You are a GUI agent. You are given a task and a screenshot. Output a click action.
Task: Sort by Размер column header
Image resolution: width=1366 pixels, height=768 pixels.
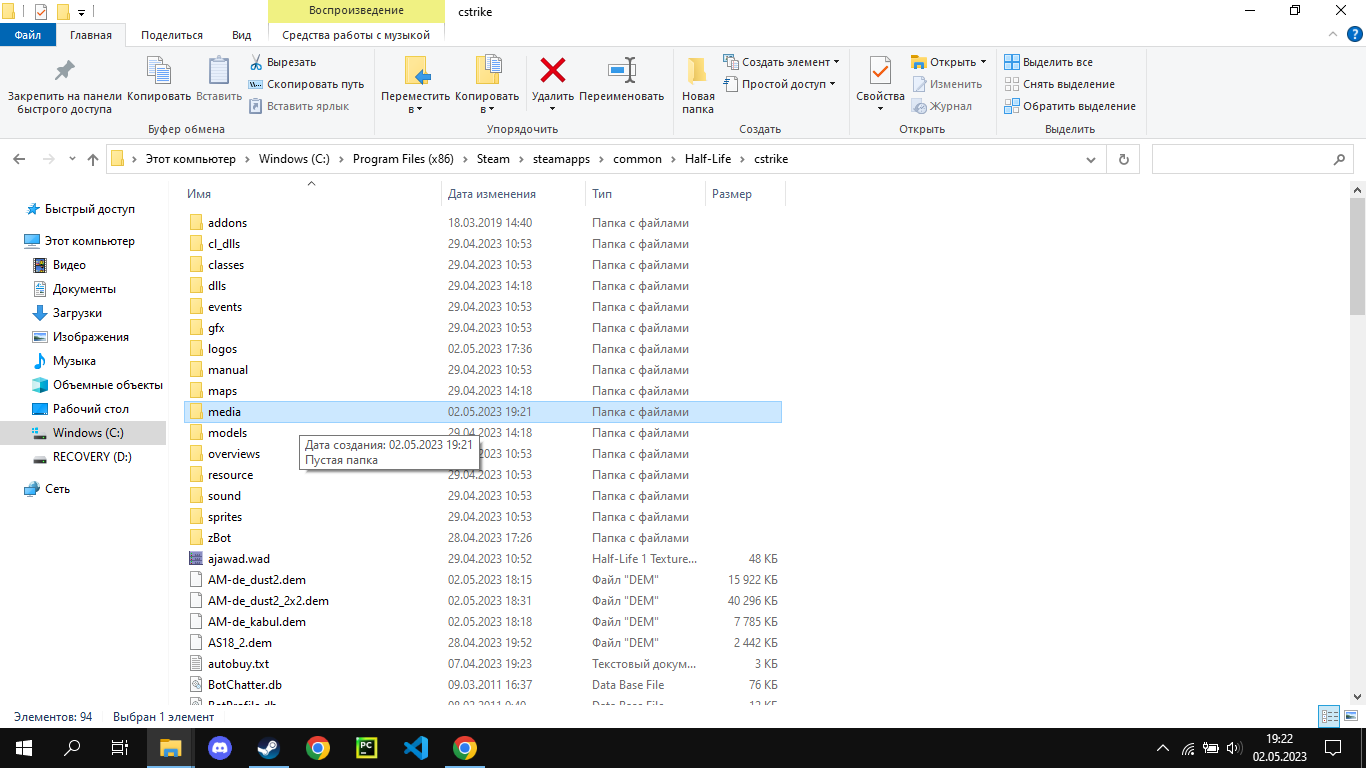pos(745,194)
